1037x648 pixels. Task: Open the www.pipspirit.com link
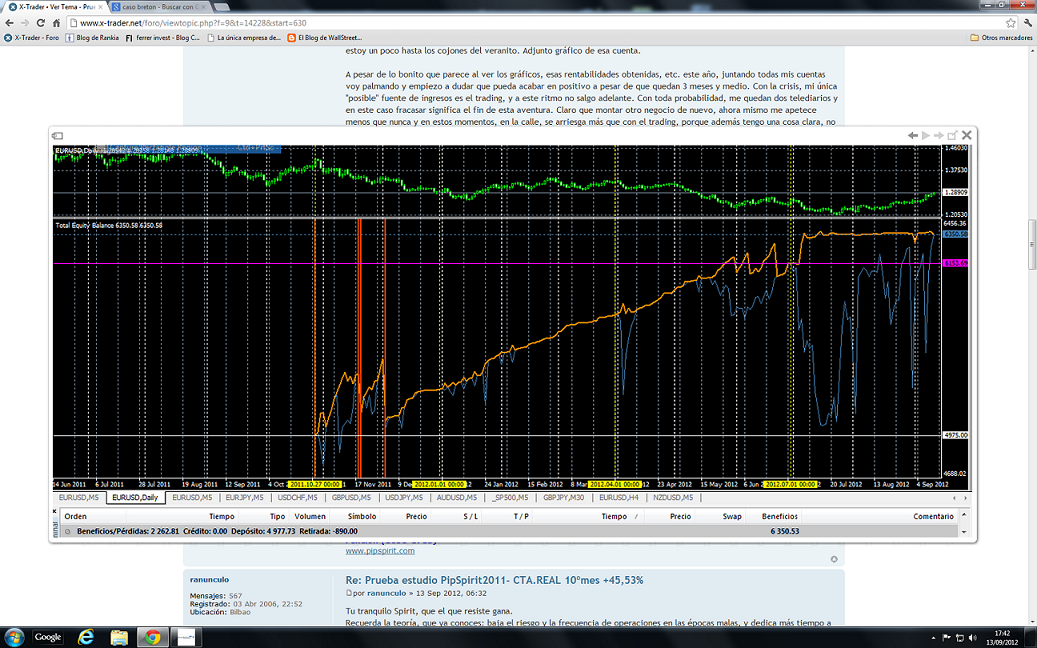click(380, 550)
